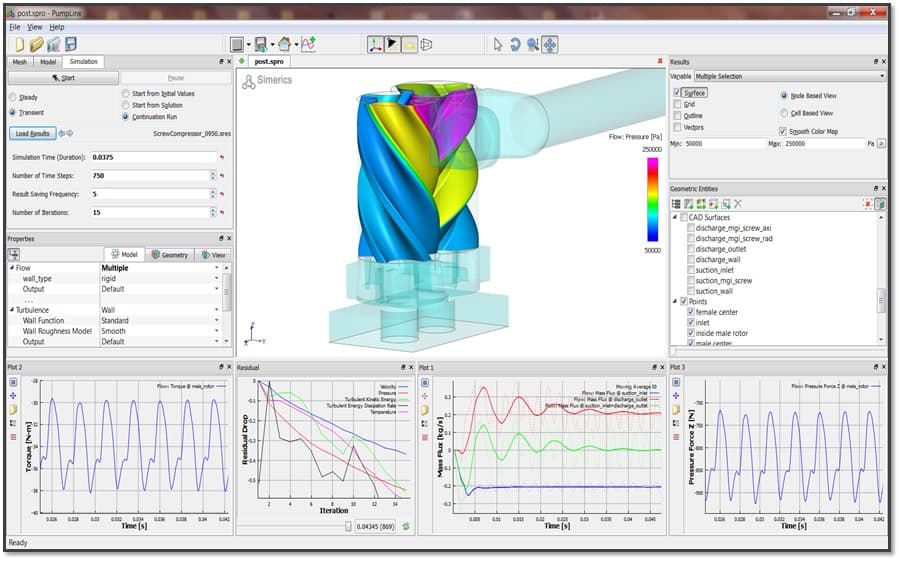The width and height of the screenshot is (900, 561).
Task: Check the discharge_outlet surface checkbox
Action: click(691, 249)
